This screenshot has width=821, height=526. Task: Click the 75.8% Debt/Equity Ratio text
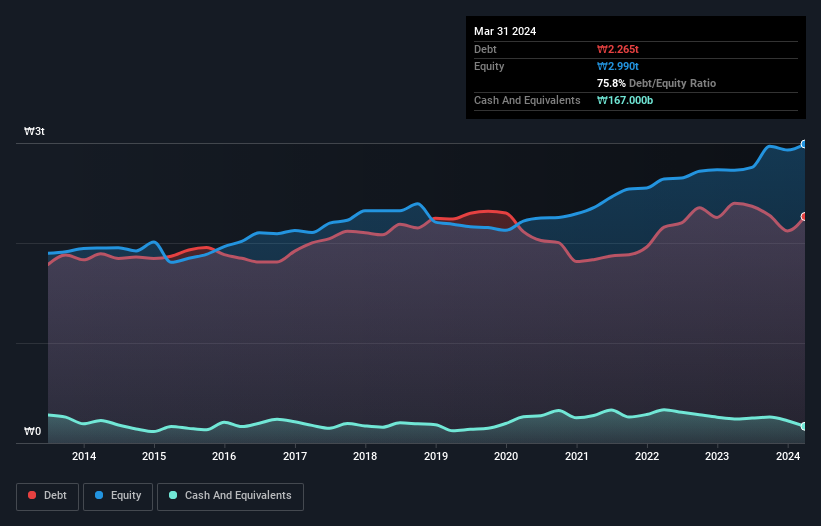(656, 83)
